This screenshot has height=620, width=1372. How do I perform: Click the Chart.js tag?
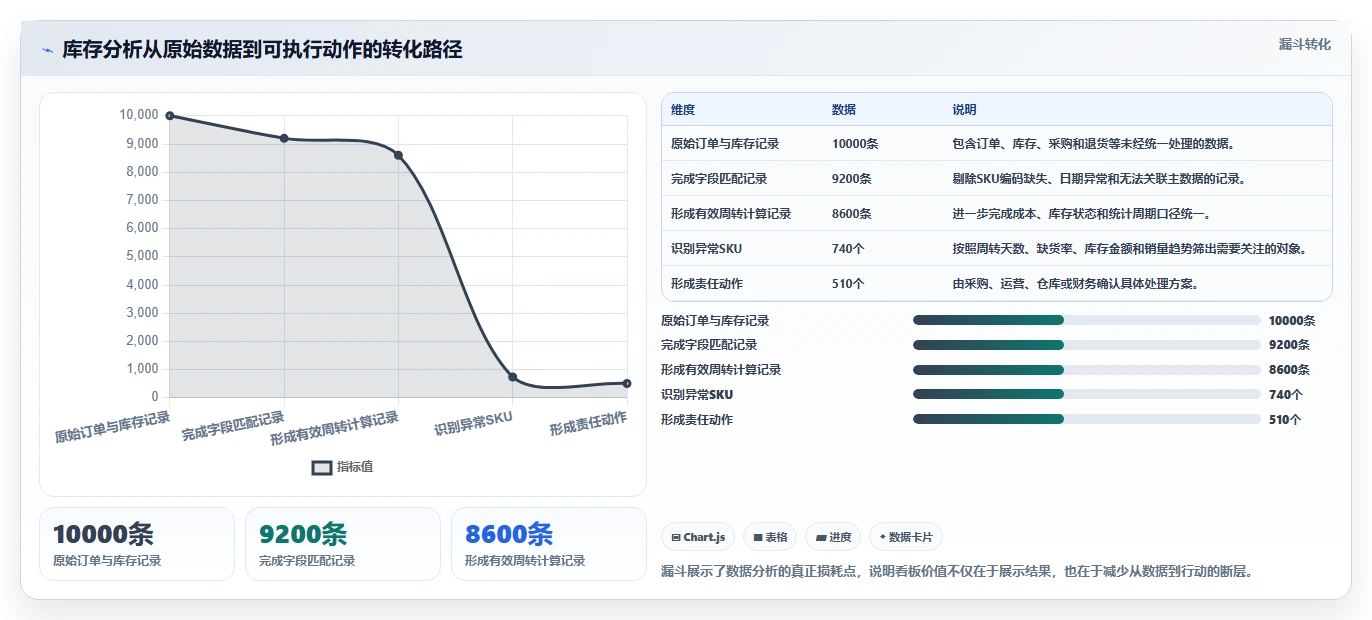point(698,537)
